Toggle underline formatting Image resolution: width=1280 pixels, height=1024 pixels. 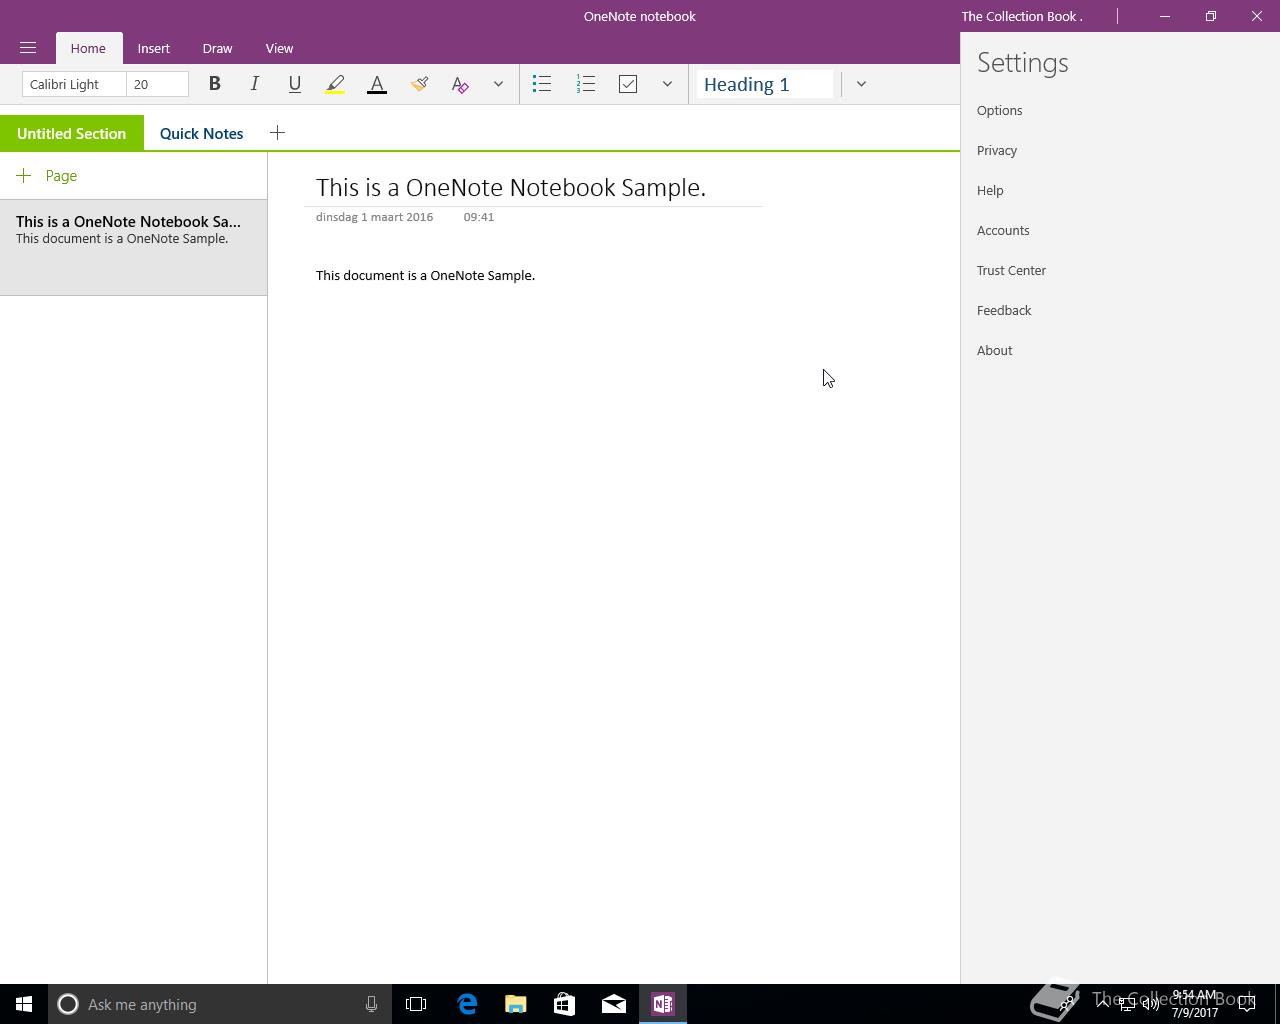pos(294,84)
